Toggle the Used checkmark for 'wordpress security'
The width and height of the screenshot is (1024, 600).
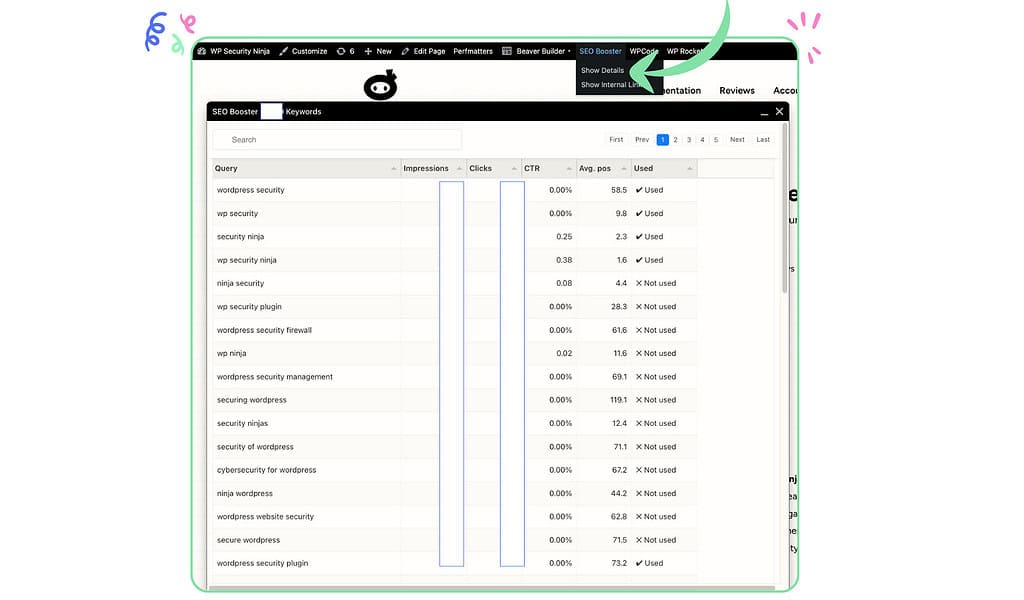point(652,190)
